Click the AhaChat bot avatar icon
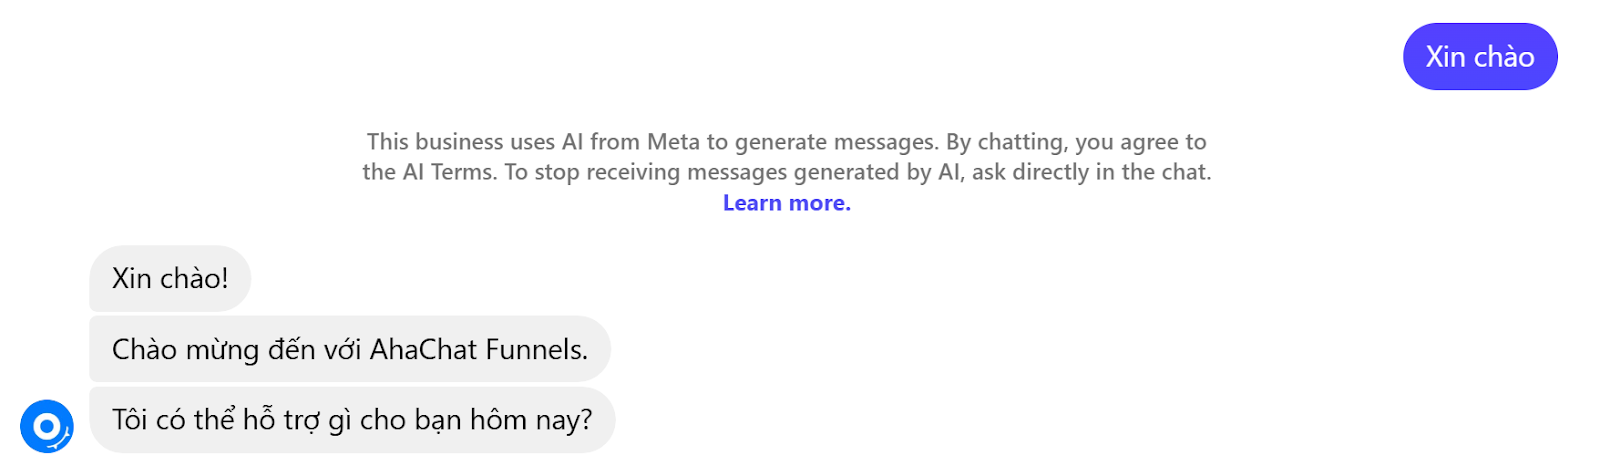 click(x=47, y=426)
